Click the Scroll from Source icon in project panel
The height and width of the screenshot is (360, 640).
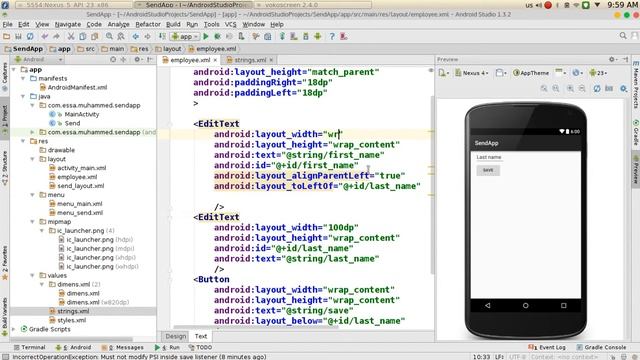(113, 60)
